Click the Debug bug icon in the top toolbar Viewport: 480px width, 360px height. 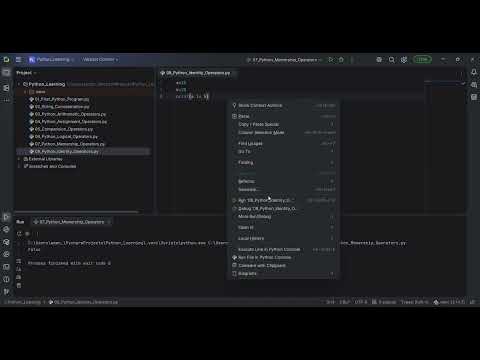click(x=341, y=60)
